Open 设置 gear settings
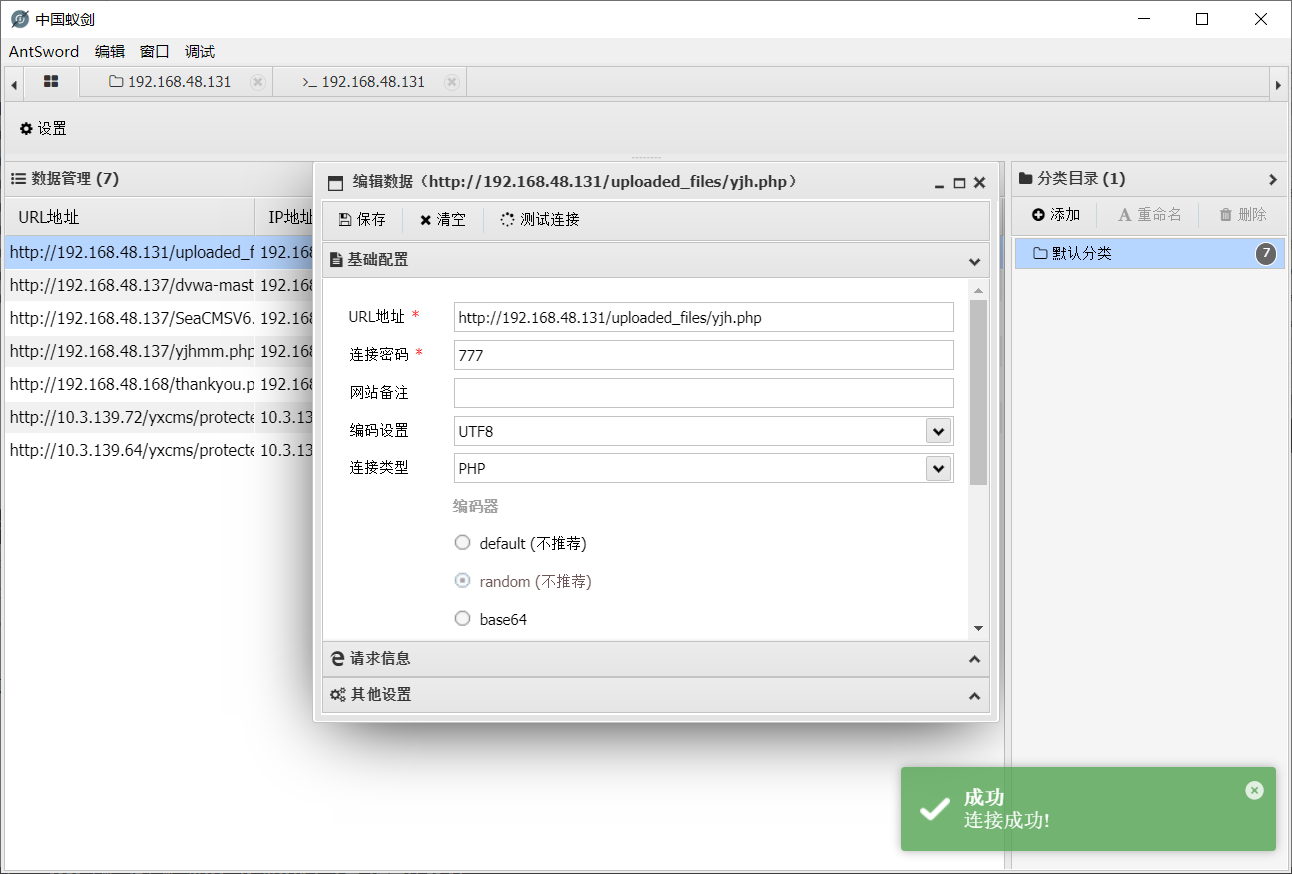The height and width of the screenshot is (874, 1292). [x=43, y=128]
